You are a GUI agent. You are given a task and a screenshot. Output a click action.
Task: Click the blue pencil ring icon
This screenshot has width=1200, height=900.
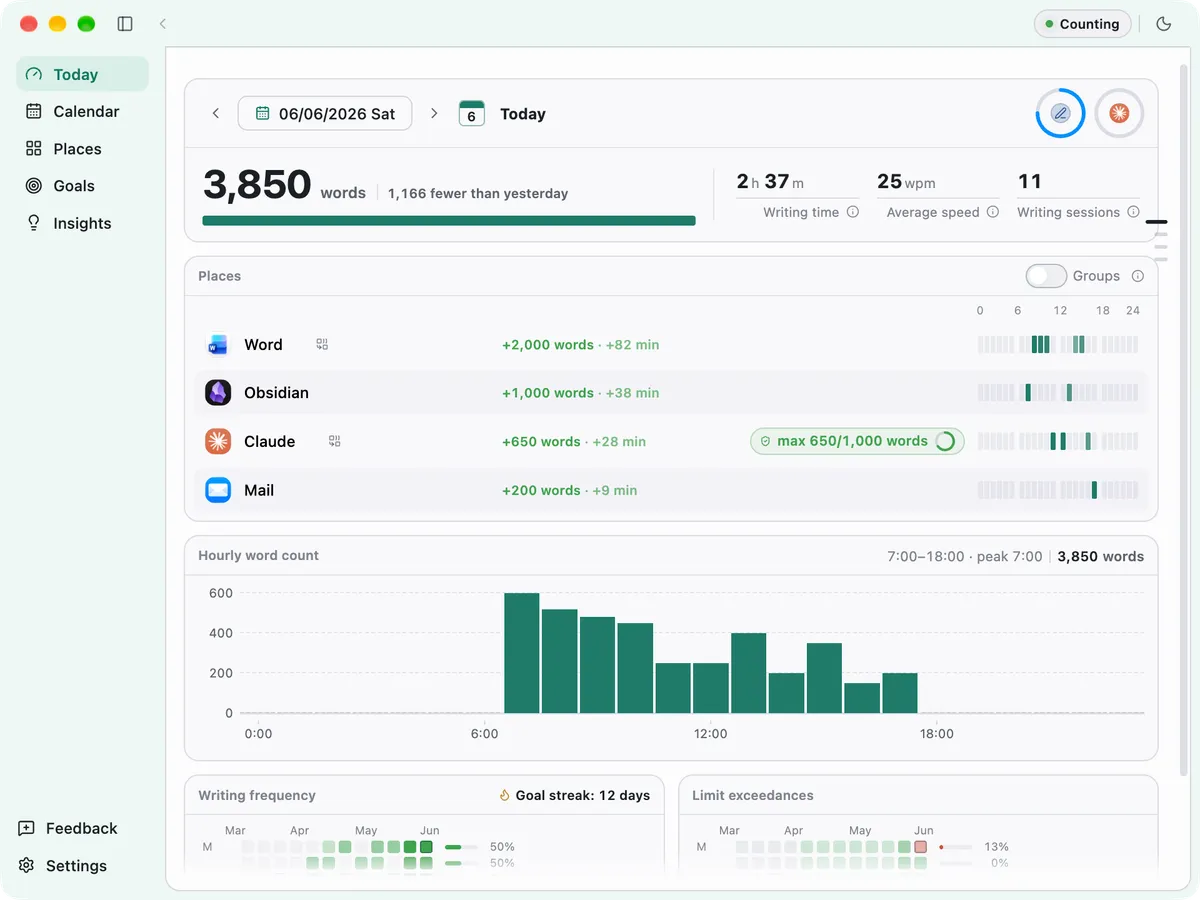[x=1060, y=113]
